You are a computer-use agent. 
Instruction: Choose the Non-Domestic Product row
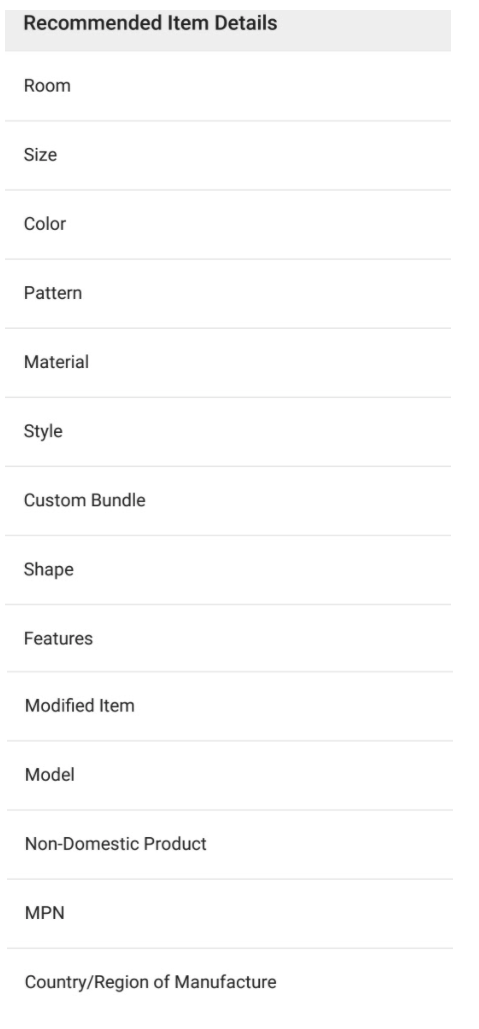230,845
